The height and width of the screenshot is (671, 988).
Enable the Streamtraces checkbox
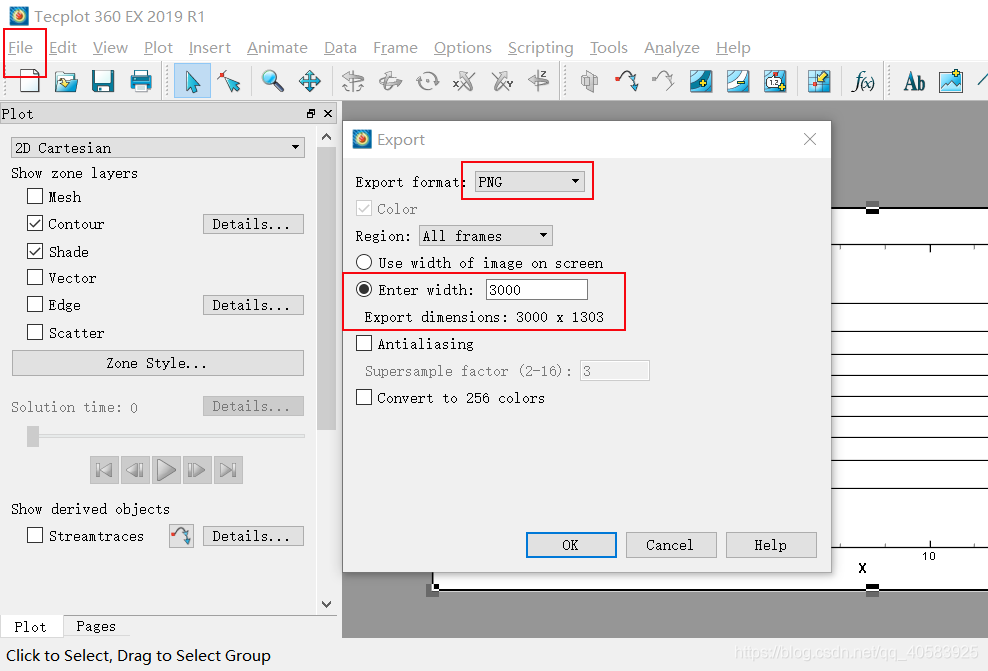(x=35, y=536)
